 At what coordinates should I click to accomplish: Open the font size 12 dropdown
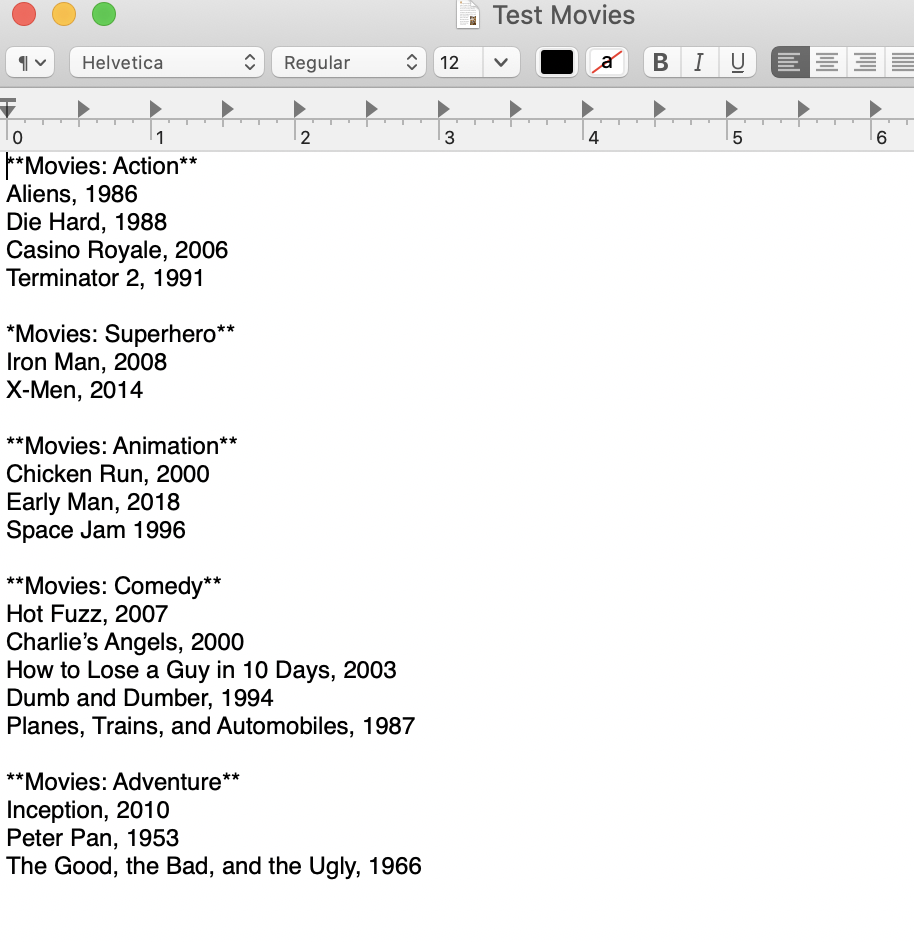pos(477,61)
